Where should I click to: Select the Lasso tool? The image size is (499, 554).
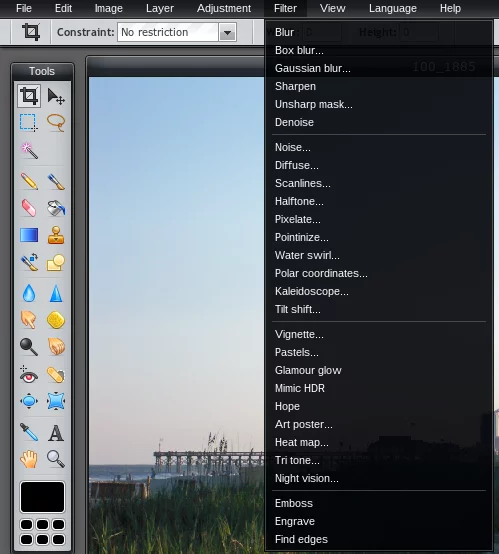(x=56, y=123)
